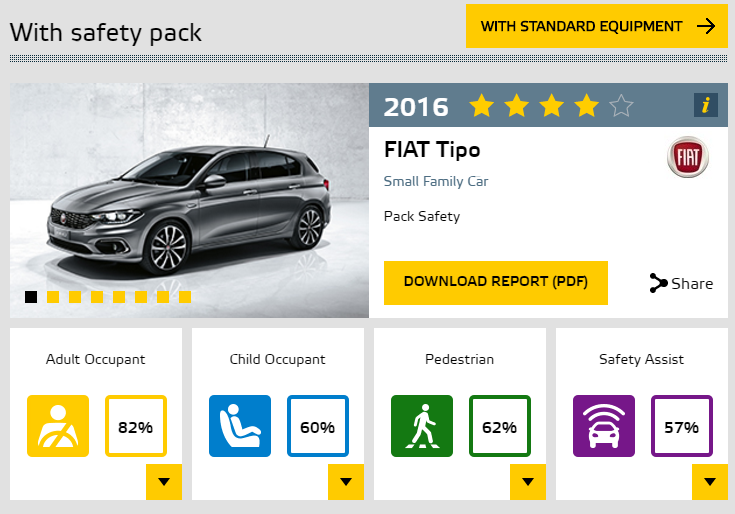This screenshot has width=735, height=514.
Task: Click the FIAT Tipo car photo
Action: click(x=189, y=201)
